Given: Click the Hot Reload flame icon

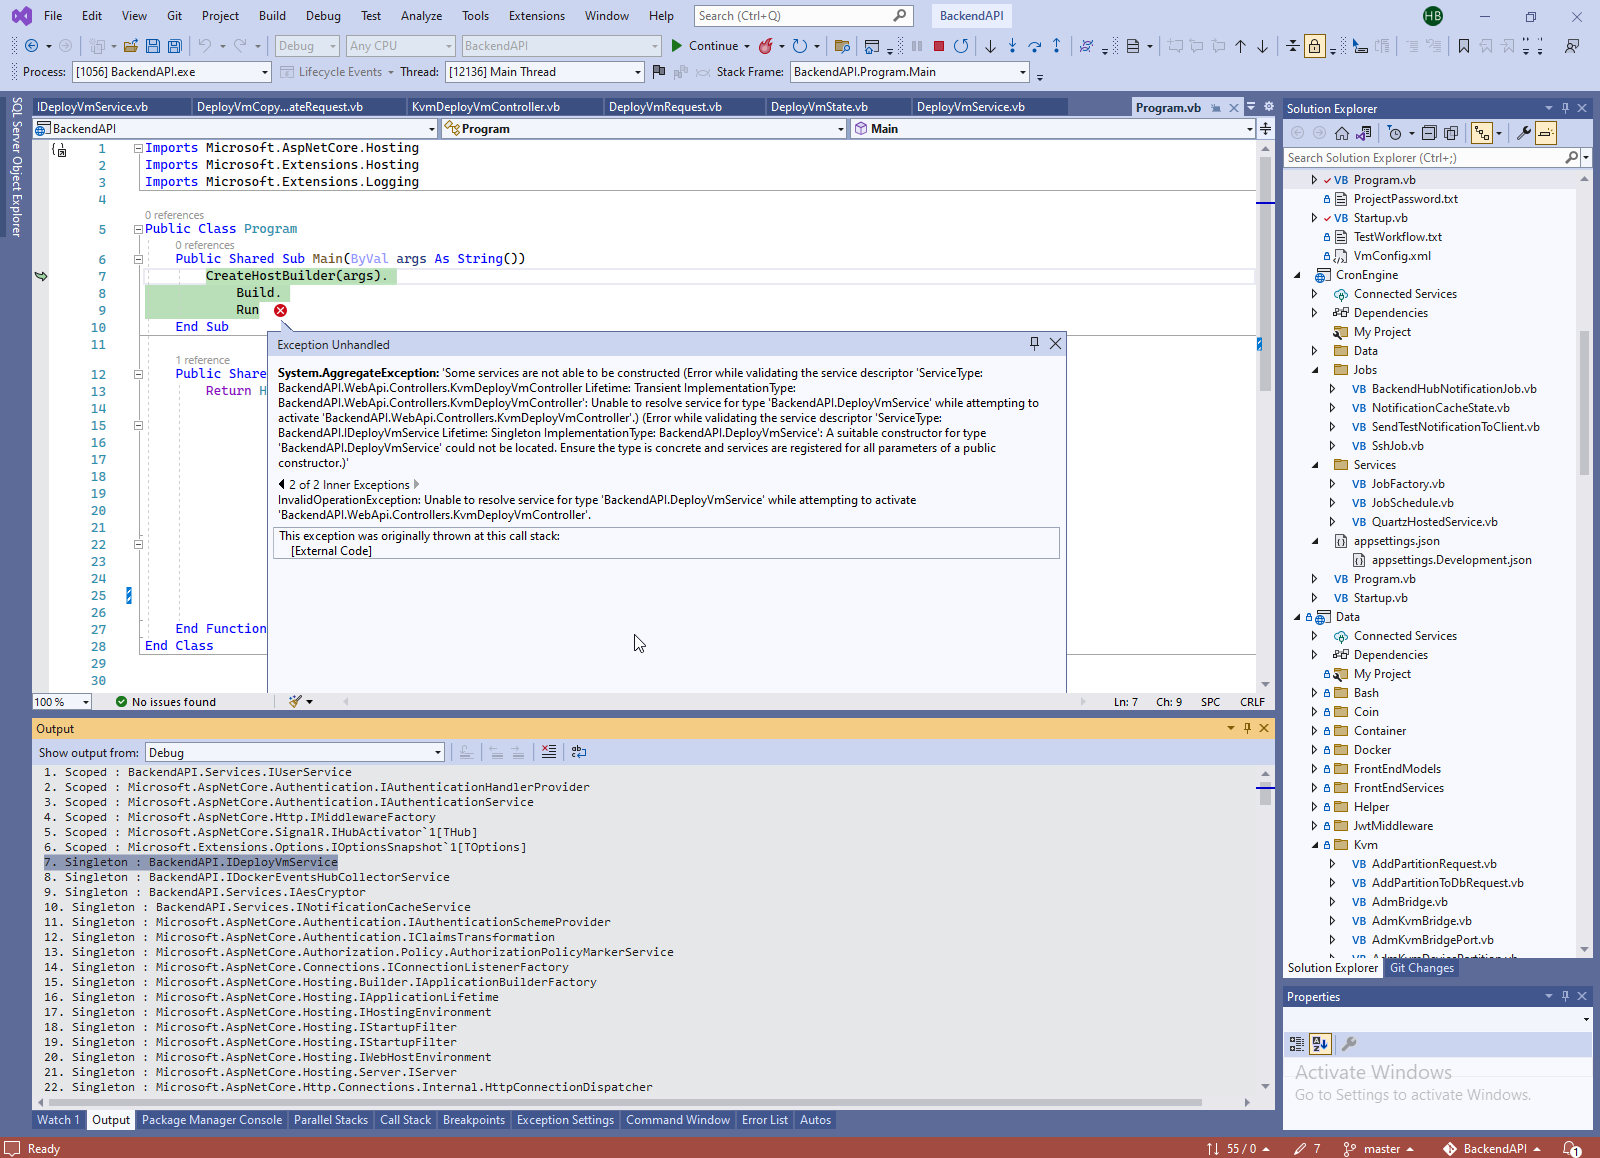Looking at the screenshot, I should pos(766,46).
